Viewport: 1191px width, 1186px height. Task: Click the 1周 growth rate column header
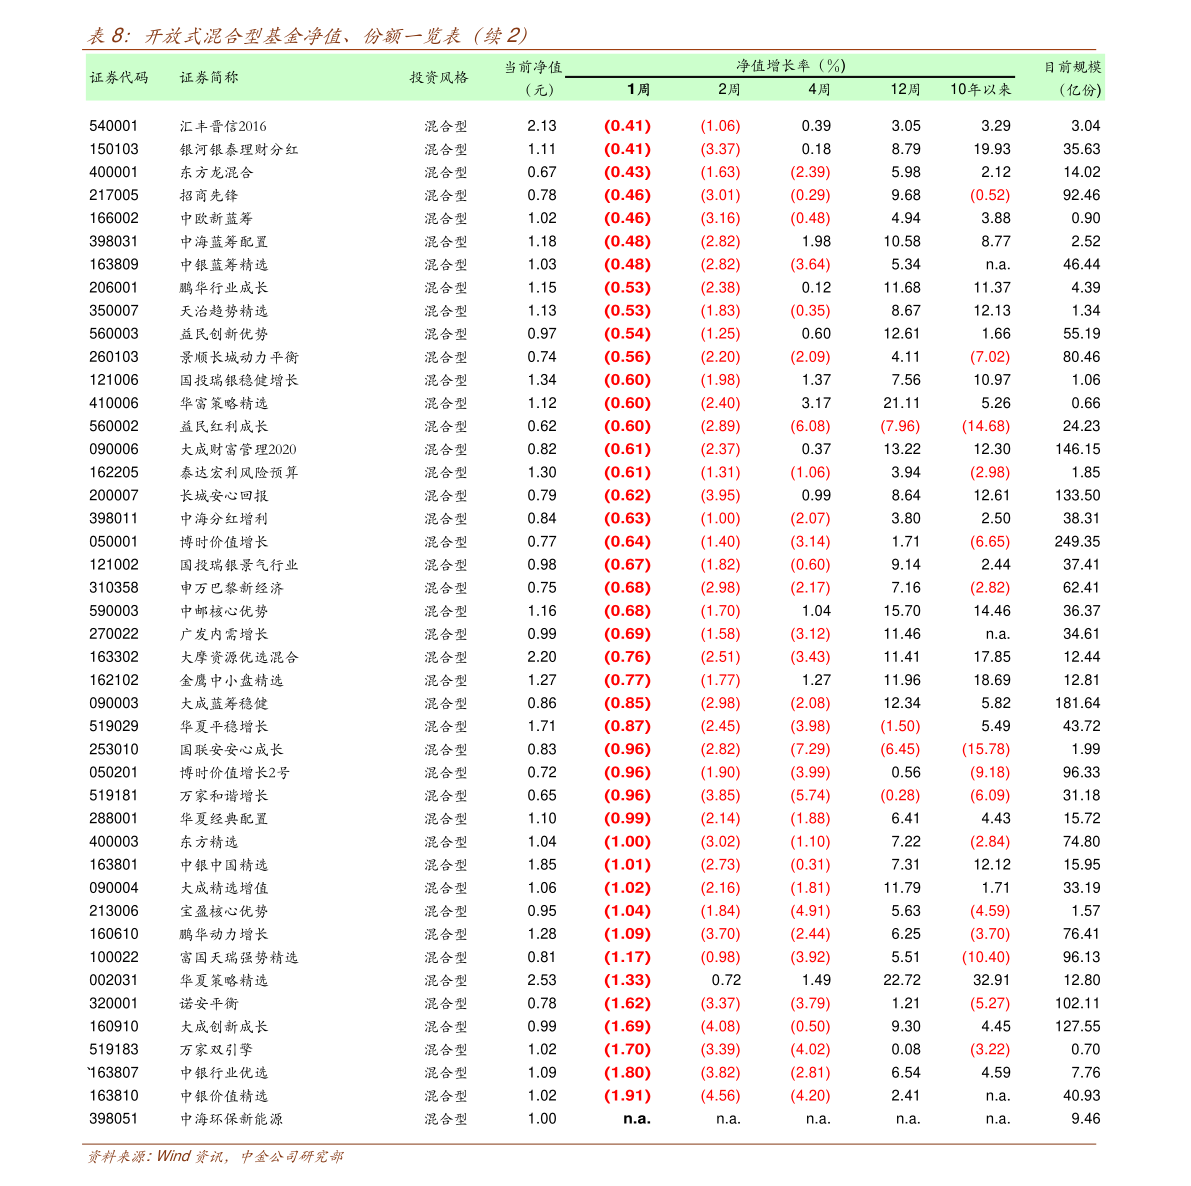pyautogui.click(x=638, y=90)
